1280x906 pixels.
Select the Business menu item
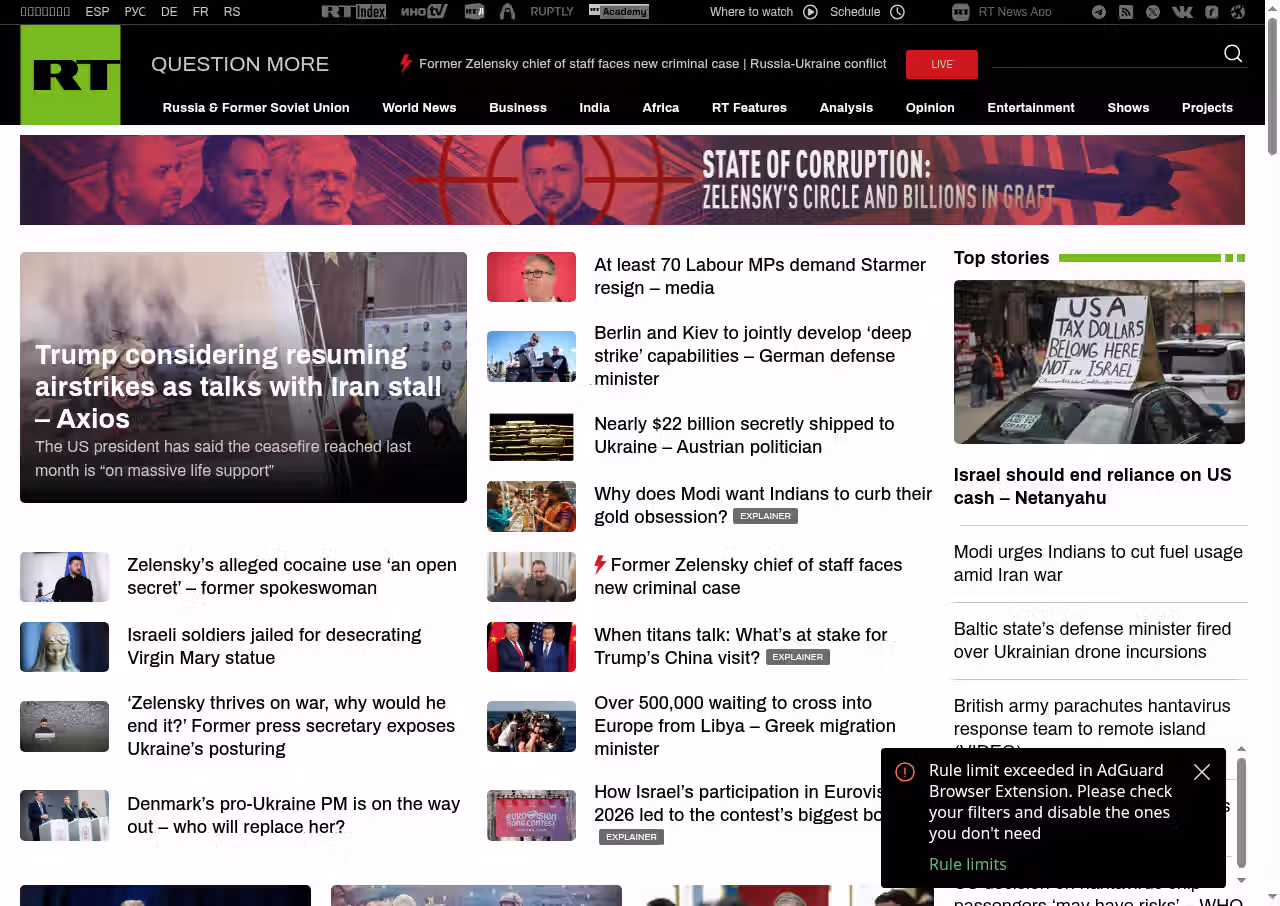click(x=518, y=108)
